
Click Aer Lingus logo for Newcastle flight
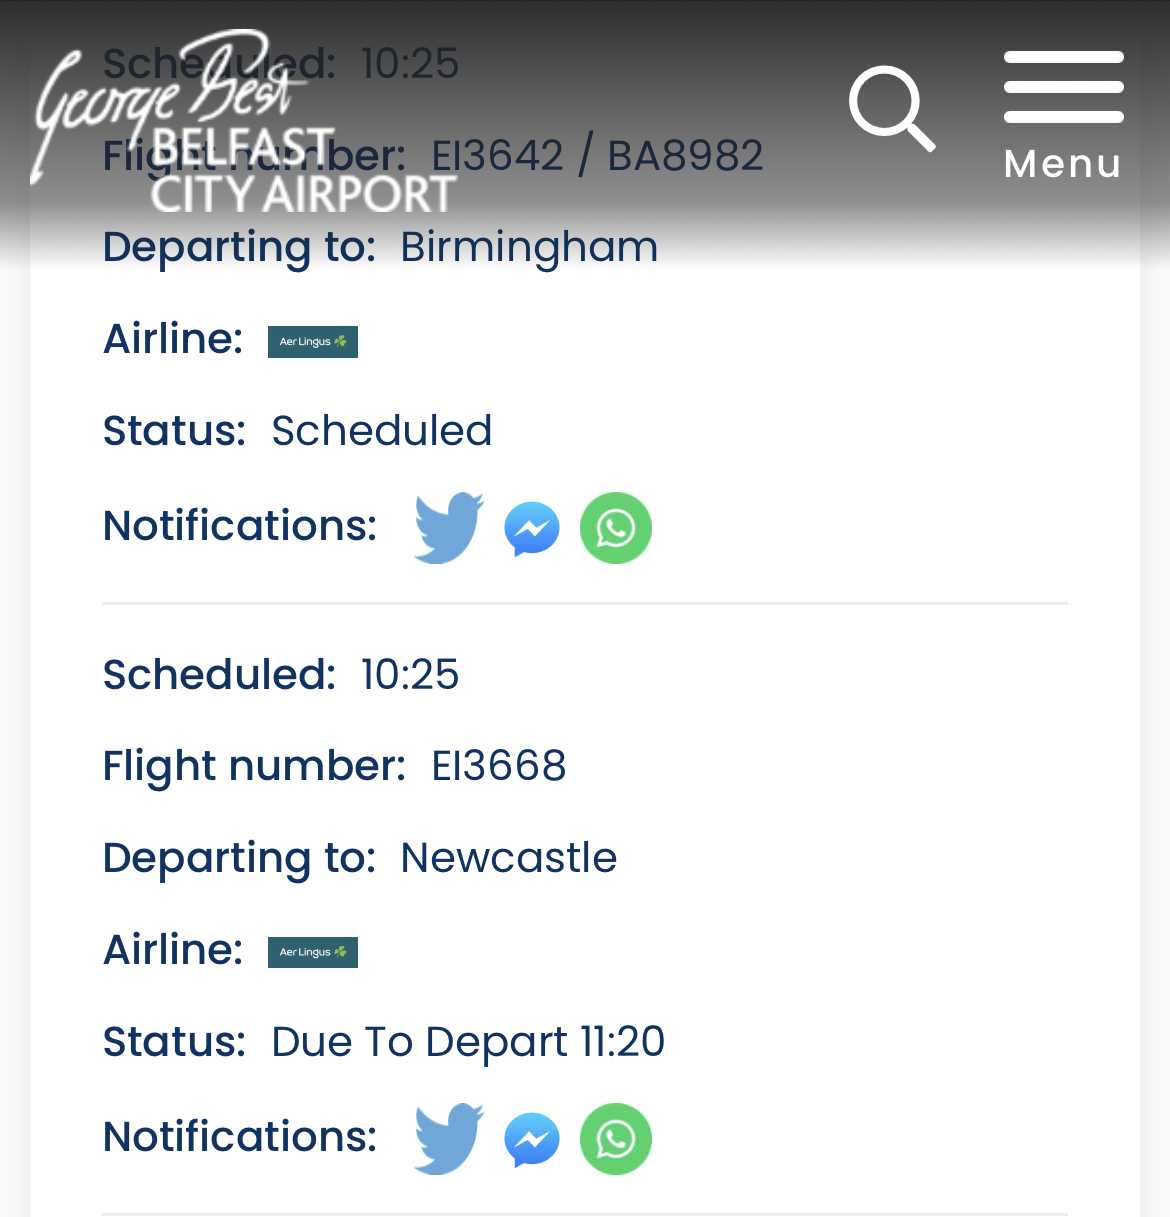pyautogui.click(x=313, y=953)
